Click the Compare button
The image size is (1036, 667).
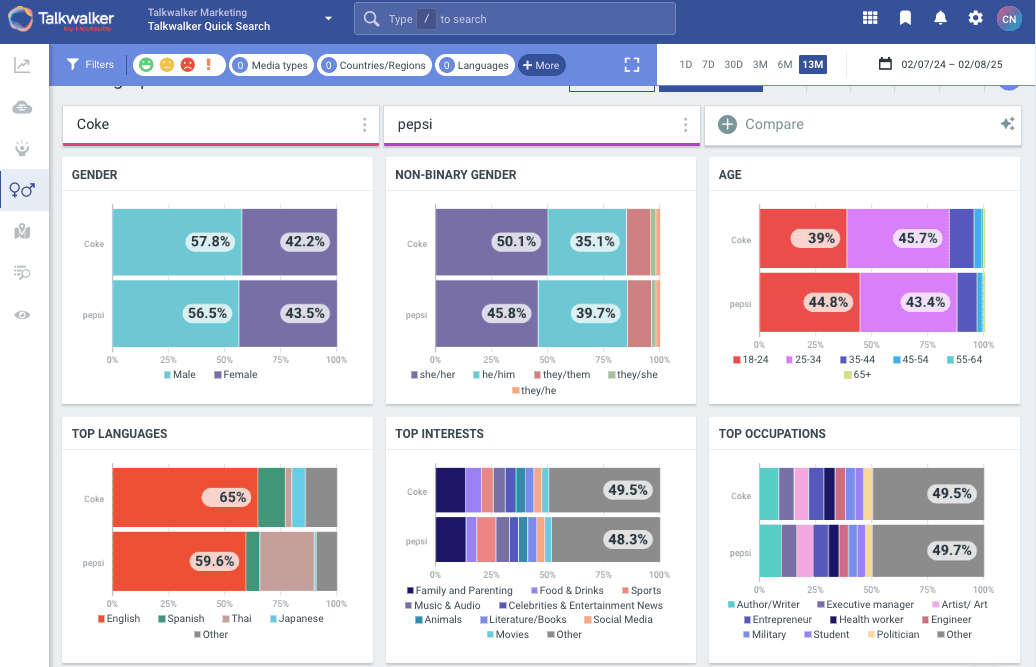point(762,124)
